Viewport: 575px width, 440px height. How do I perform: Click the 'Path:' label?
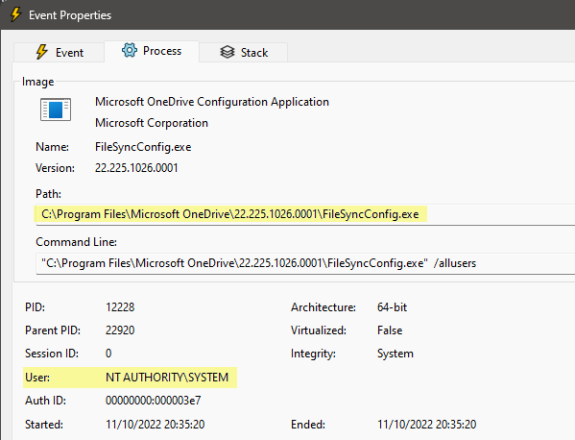click(48, 194)
